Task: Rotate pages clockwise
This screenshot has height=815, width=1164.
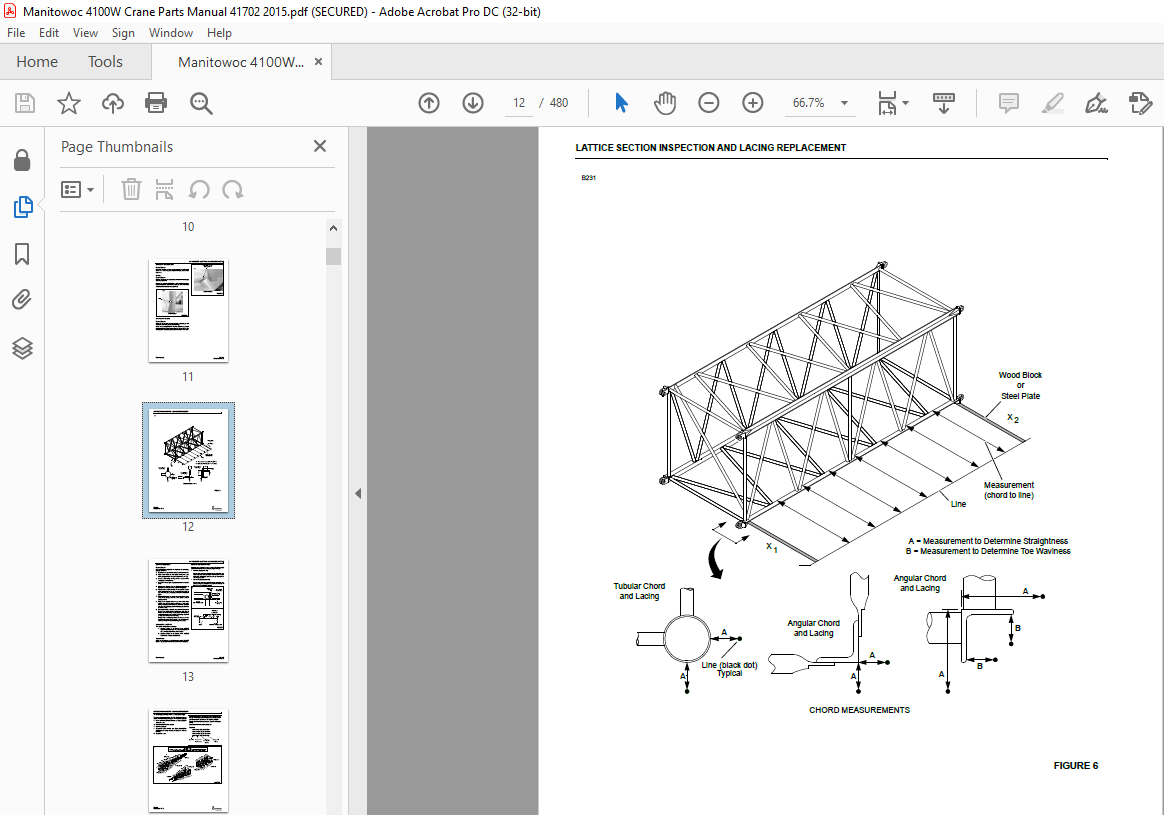Action: pyautogui.click(x=232, y=189)
